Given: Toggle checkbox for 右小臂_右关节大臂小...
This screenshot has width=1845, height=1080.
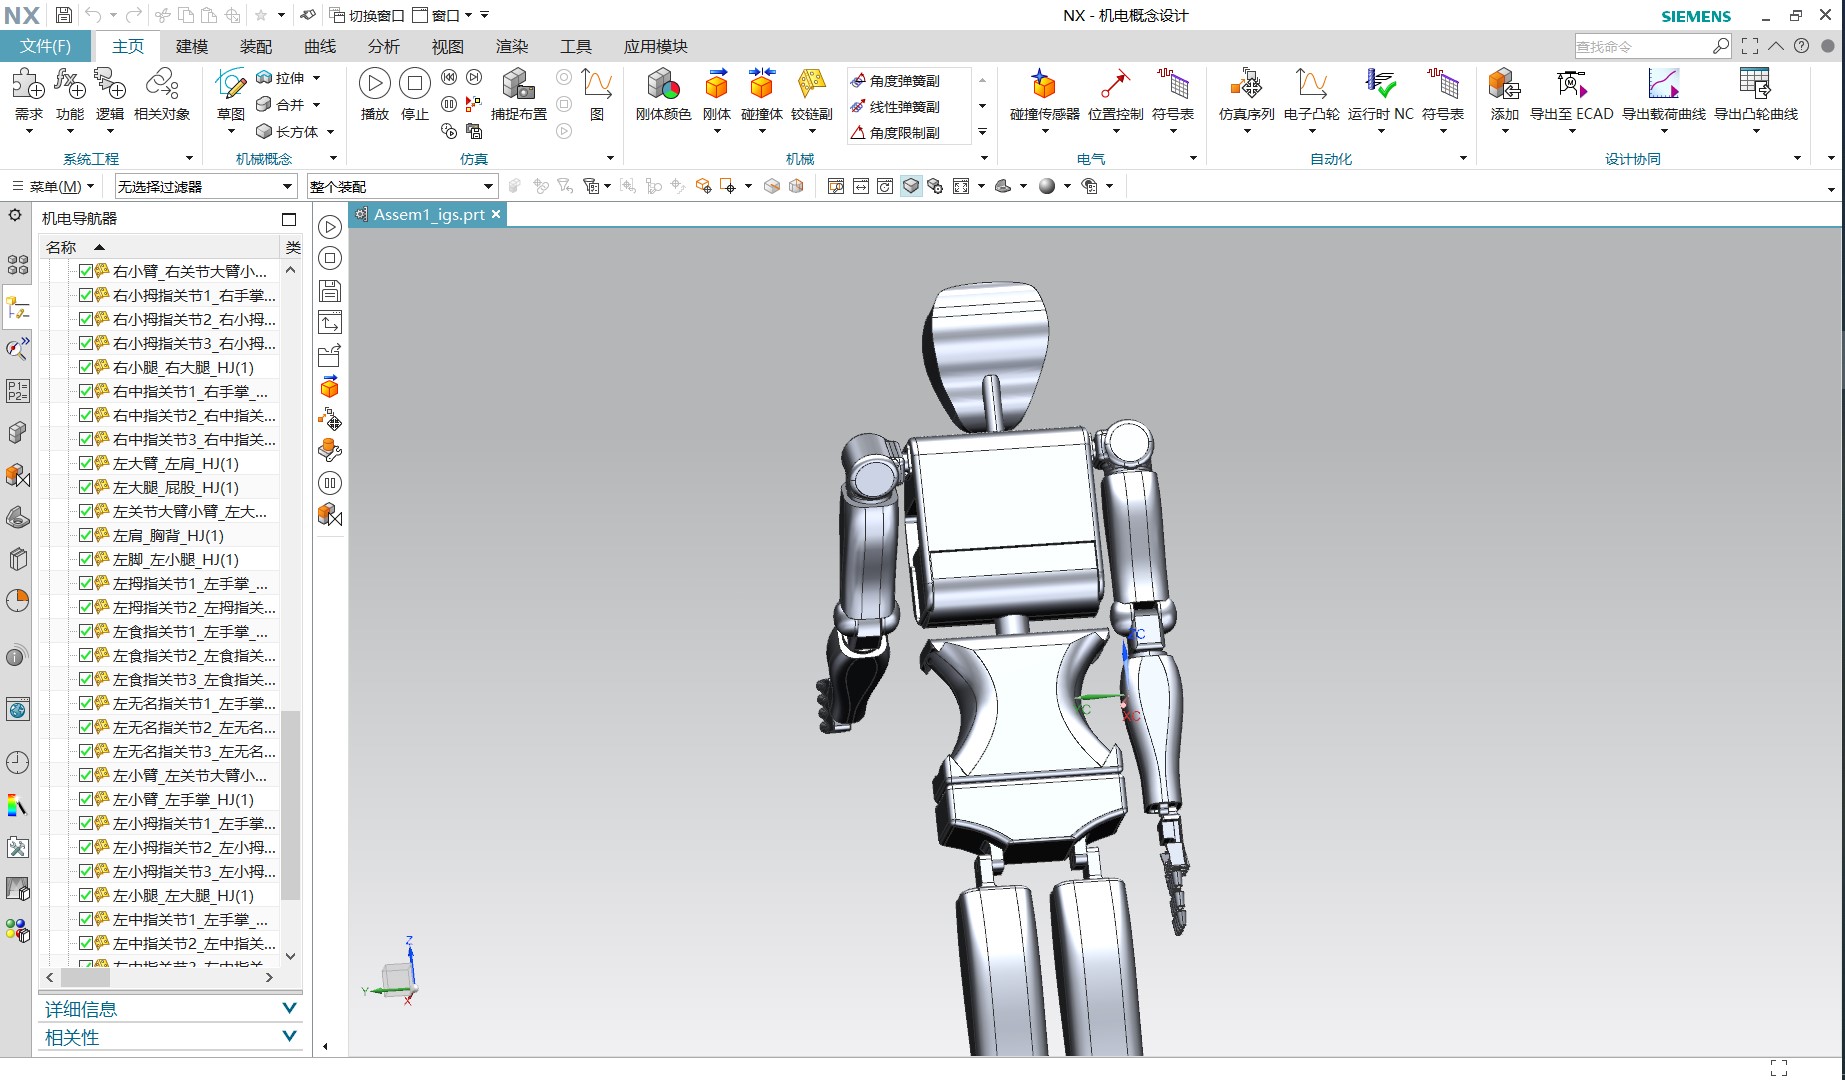Looking at the screenshot, I should click(86, 271).
